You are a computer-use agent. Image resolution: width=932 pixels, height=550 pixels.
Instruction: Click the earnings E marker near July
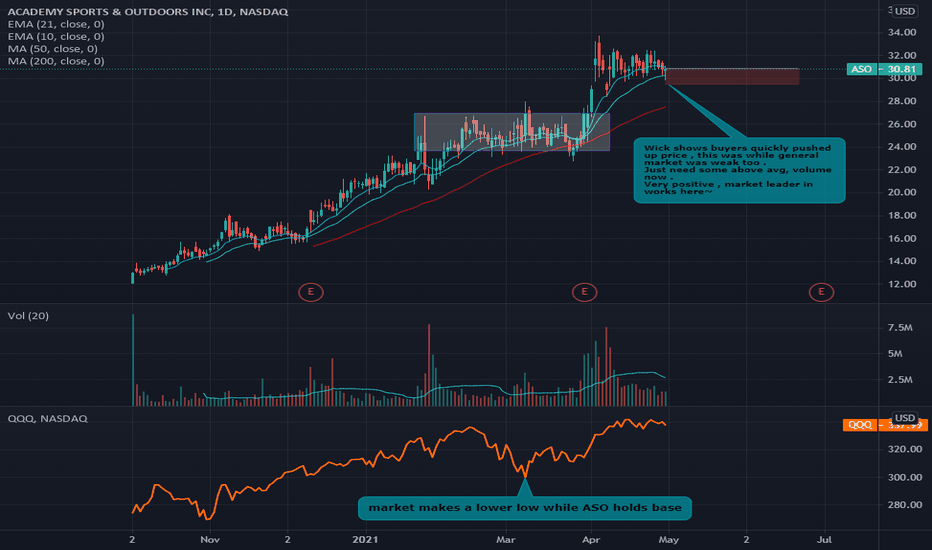pos(821,292)
